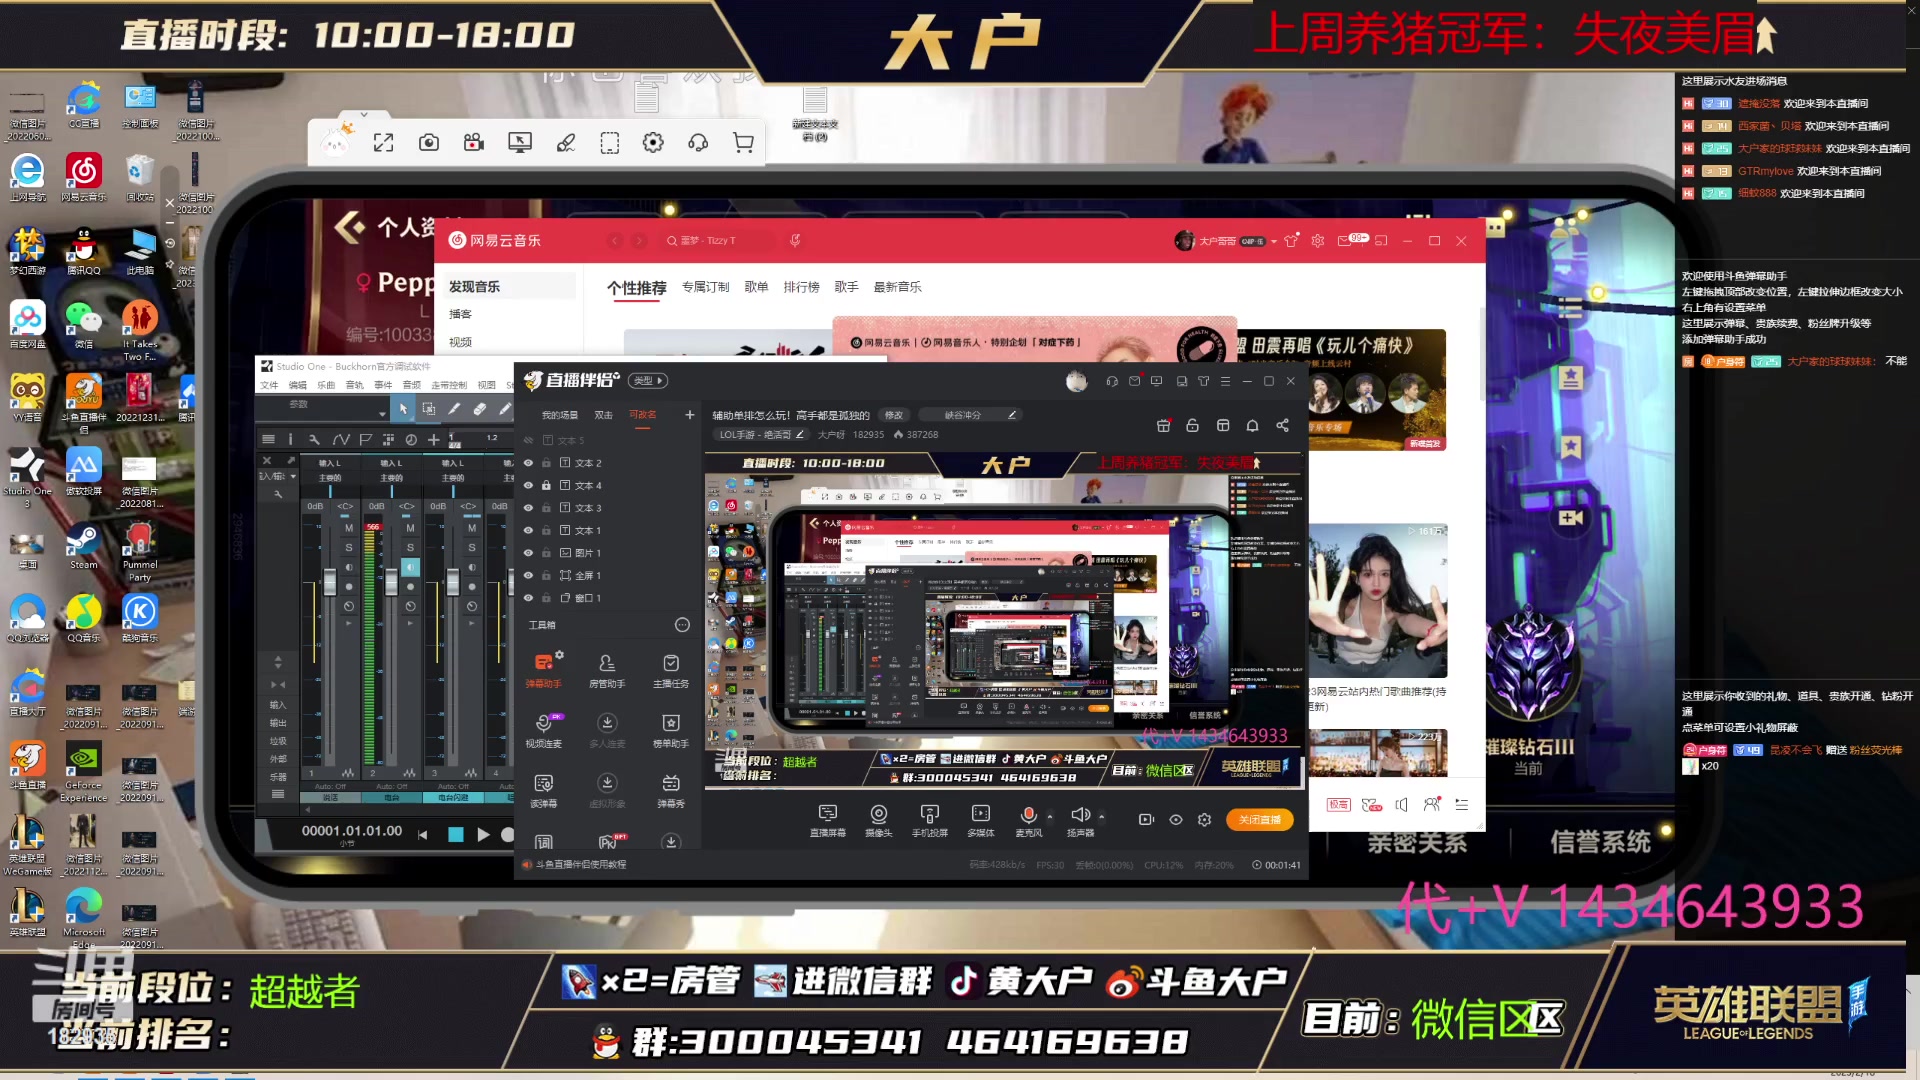Screen dimensions: 1920x1080
Task: Expand speaker options arrow beside 扬声器
Action: [x=1102, y=816]
